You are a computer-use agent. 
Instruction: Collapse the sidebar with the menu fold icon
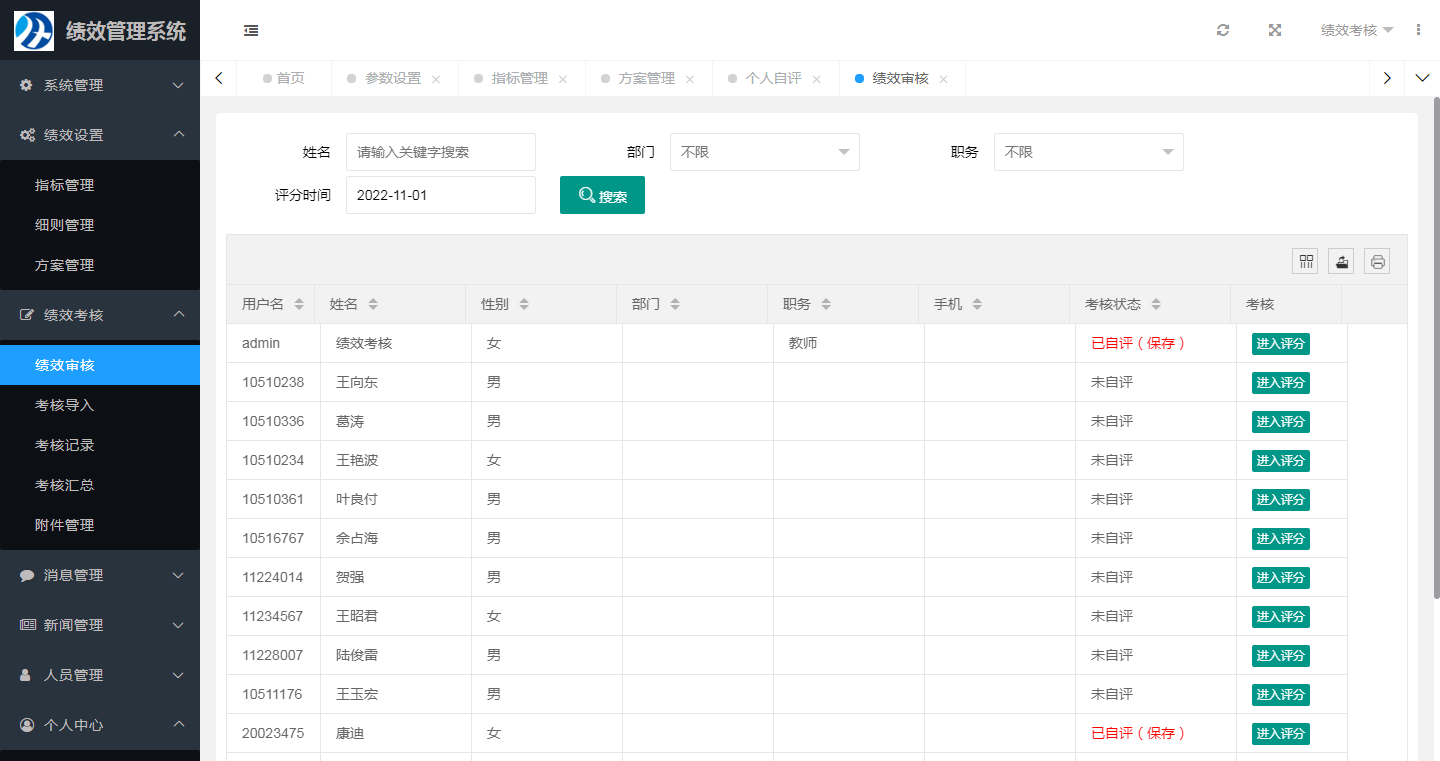[x=251, y=30]
